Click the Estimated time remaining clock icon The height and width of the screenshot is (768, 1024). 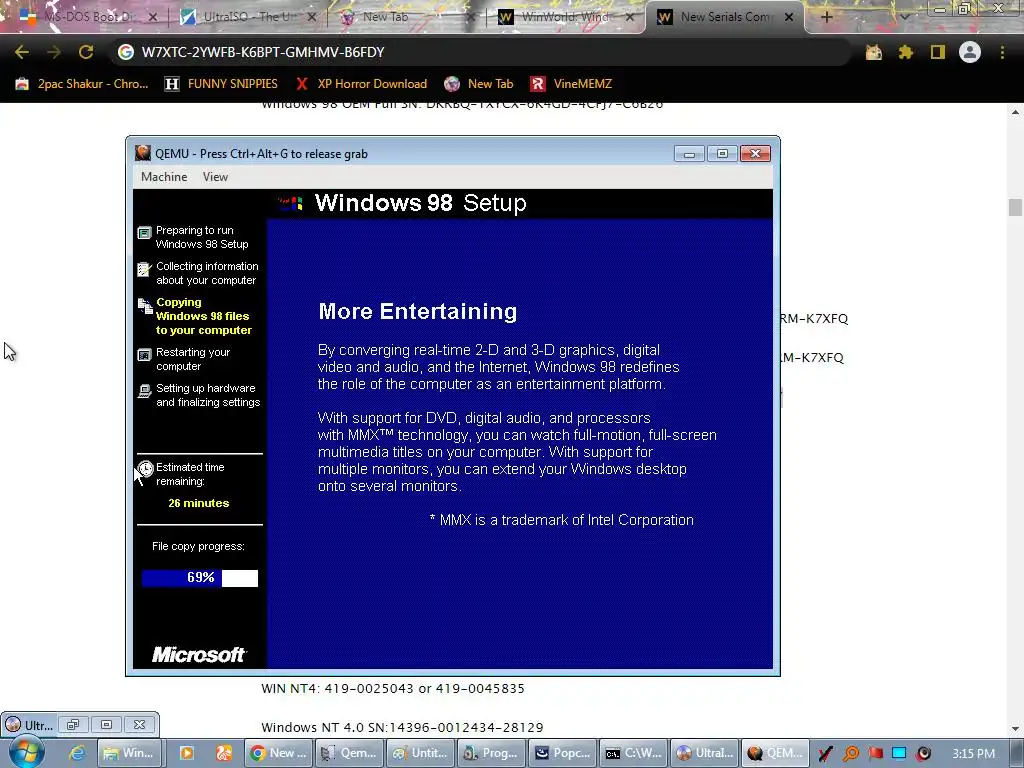click(145, 469)
